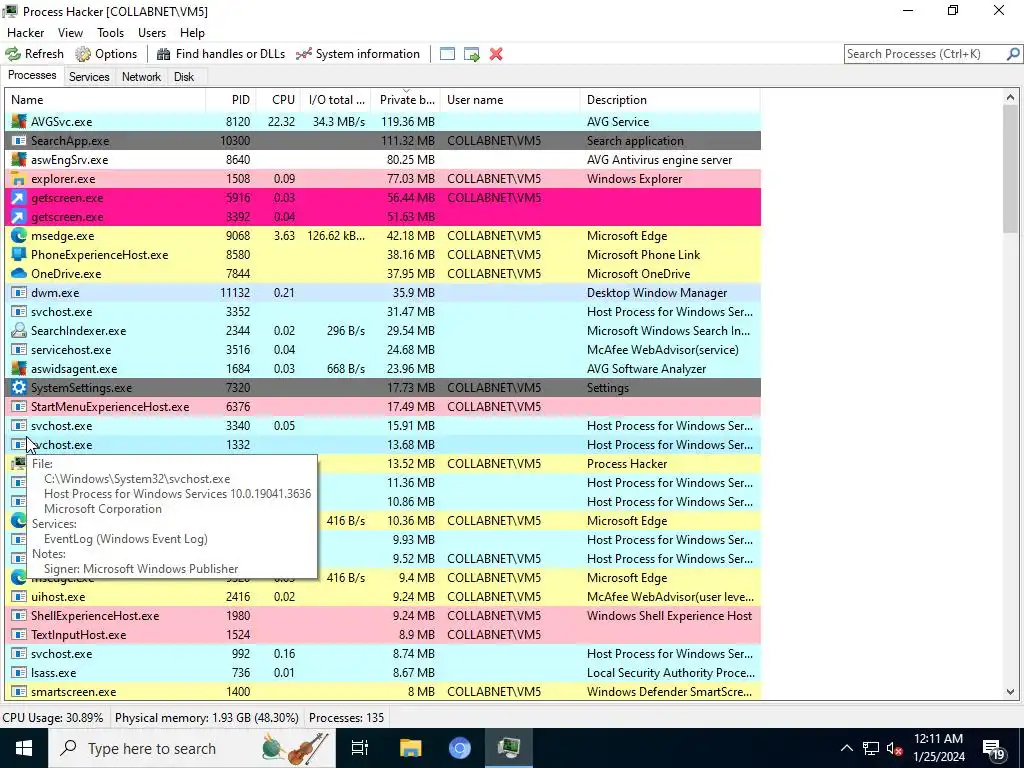Screen dimensions: 1024x768
Task: Click scrollbar up arrow in process list
Action: pos(1010,98)
